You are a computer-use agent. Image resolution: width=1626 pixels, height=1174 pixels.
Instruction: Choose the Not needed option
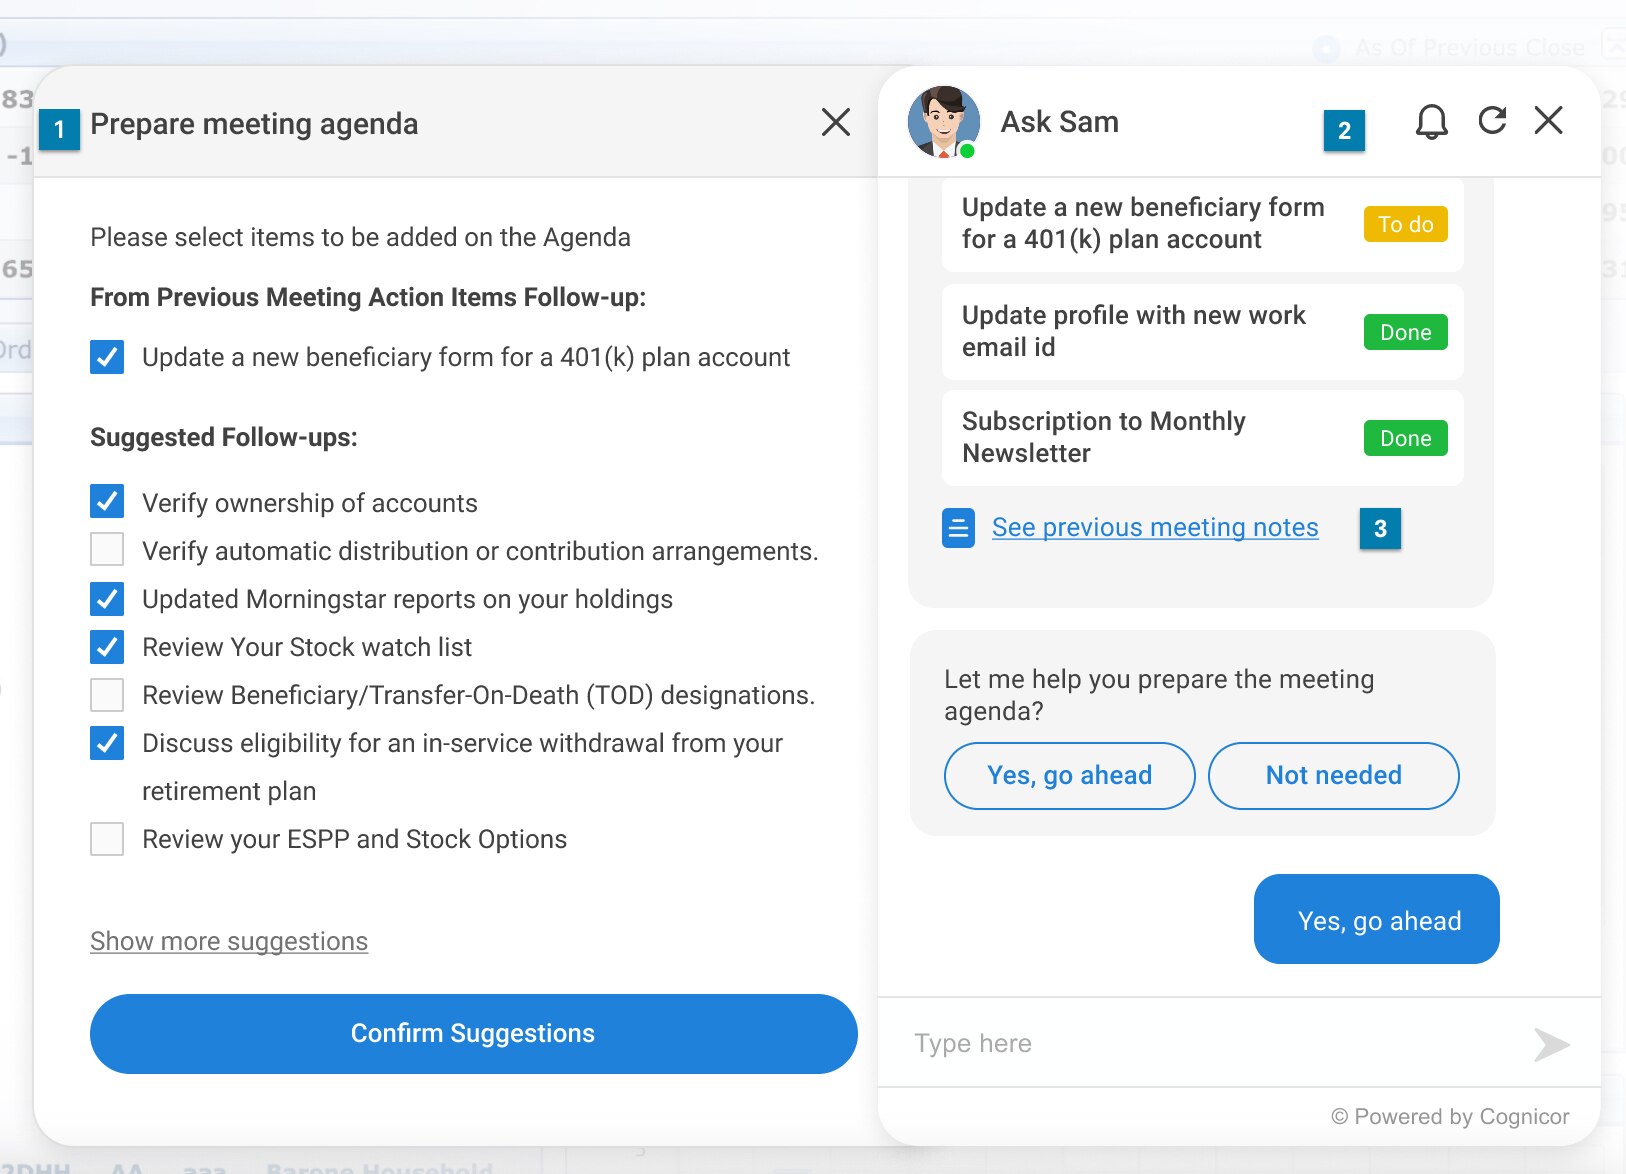pos(1333,775)
